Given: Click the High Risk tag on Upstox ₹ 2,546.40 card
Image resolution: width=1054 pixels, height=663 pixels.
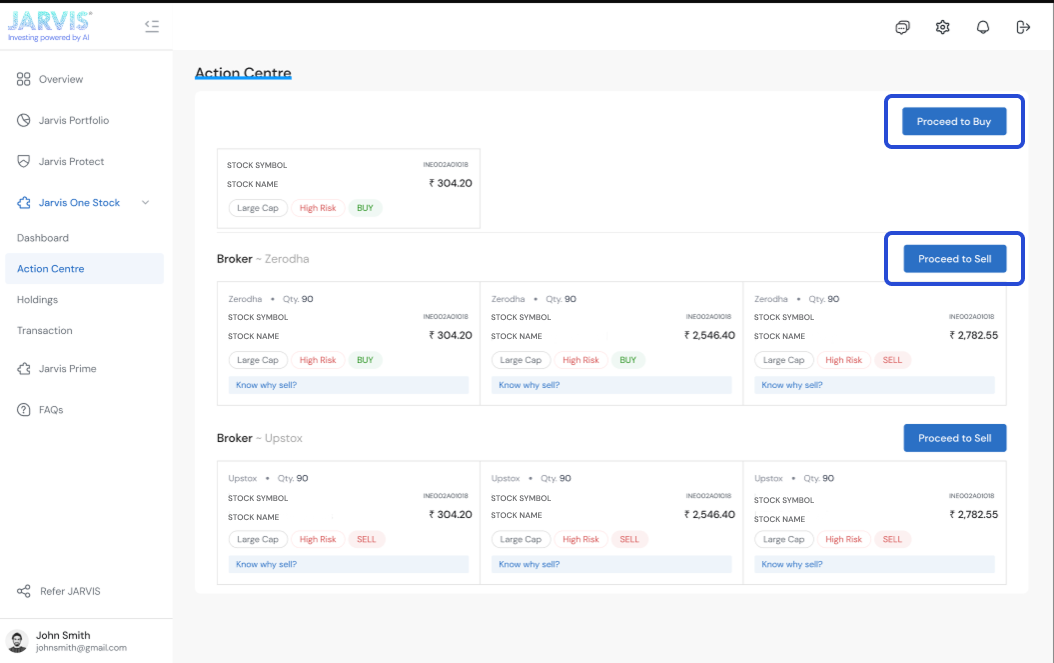Looking at the screenshot, I should point(581,539).
